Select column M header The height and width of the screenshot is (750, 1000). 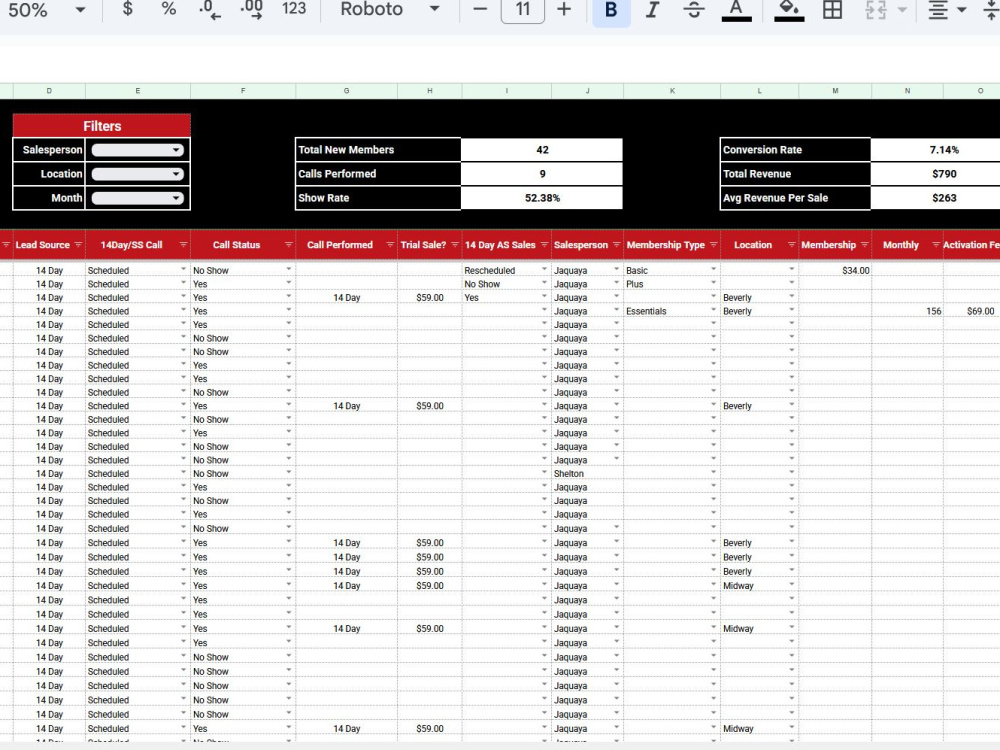tap(835, 91)
